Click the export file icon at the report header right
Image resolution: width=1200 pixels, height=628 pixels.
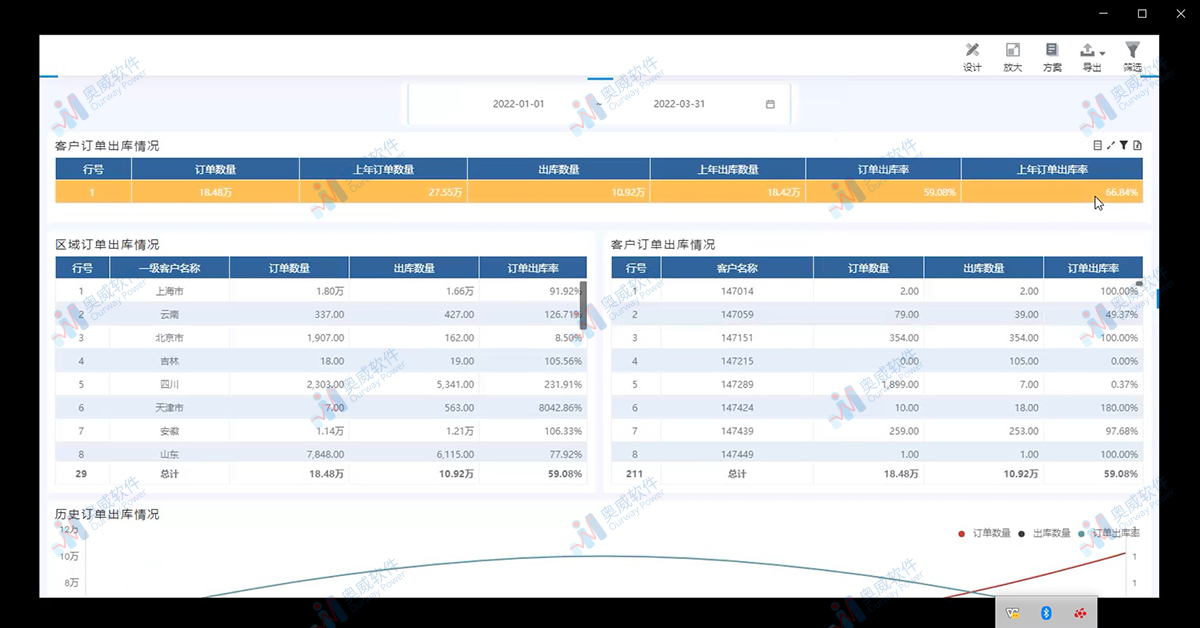click(1135, 145)
